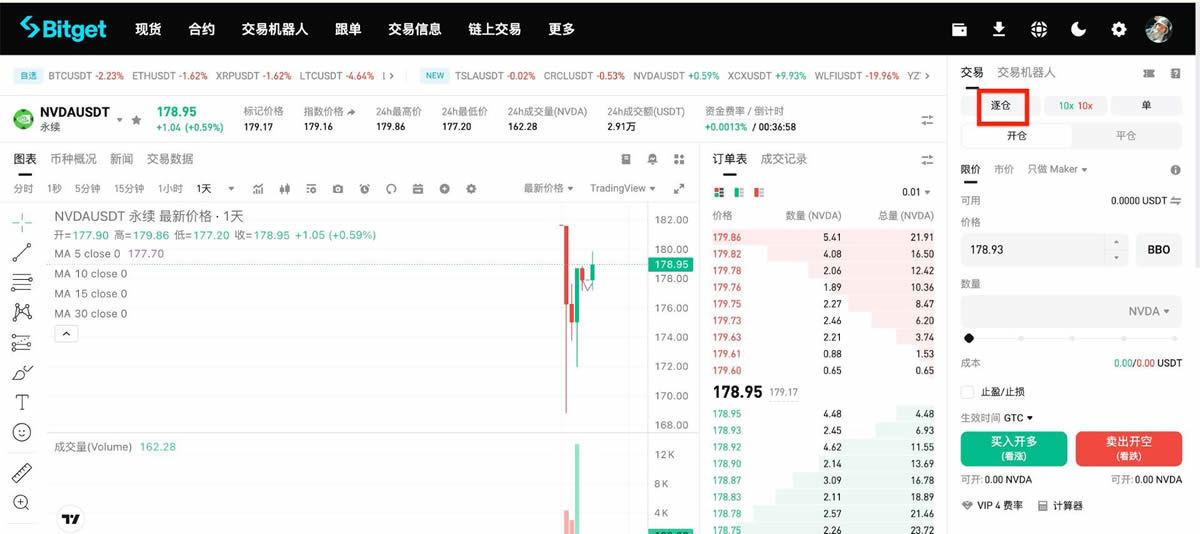Select the text annotation tool
The height and width of the screenshot is (534, 1200).
tap(22, 402)
